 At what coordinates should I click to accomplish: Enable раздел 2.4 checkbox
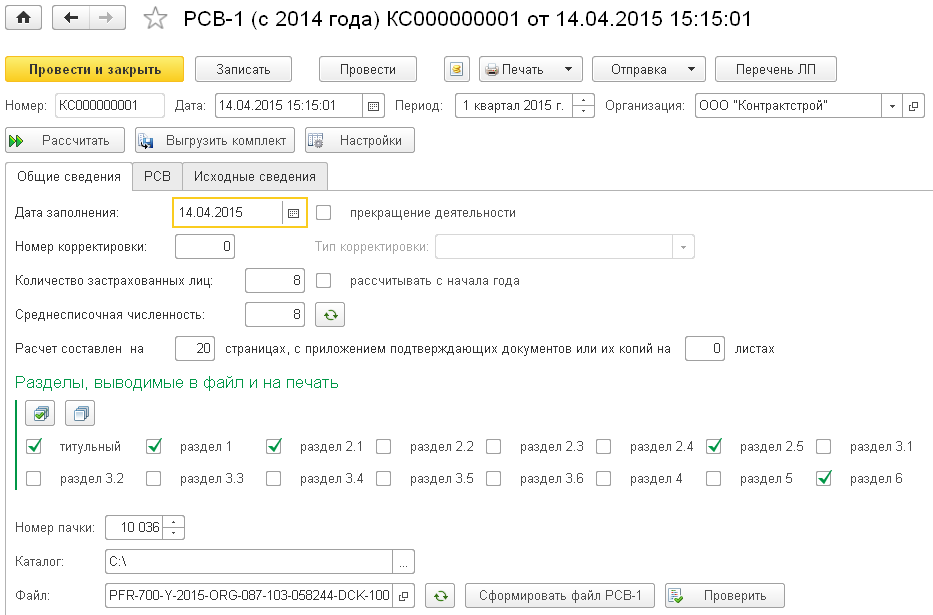pos(604,446)
